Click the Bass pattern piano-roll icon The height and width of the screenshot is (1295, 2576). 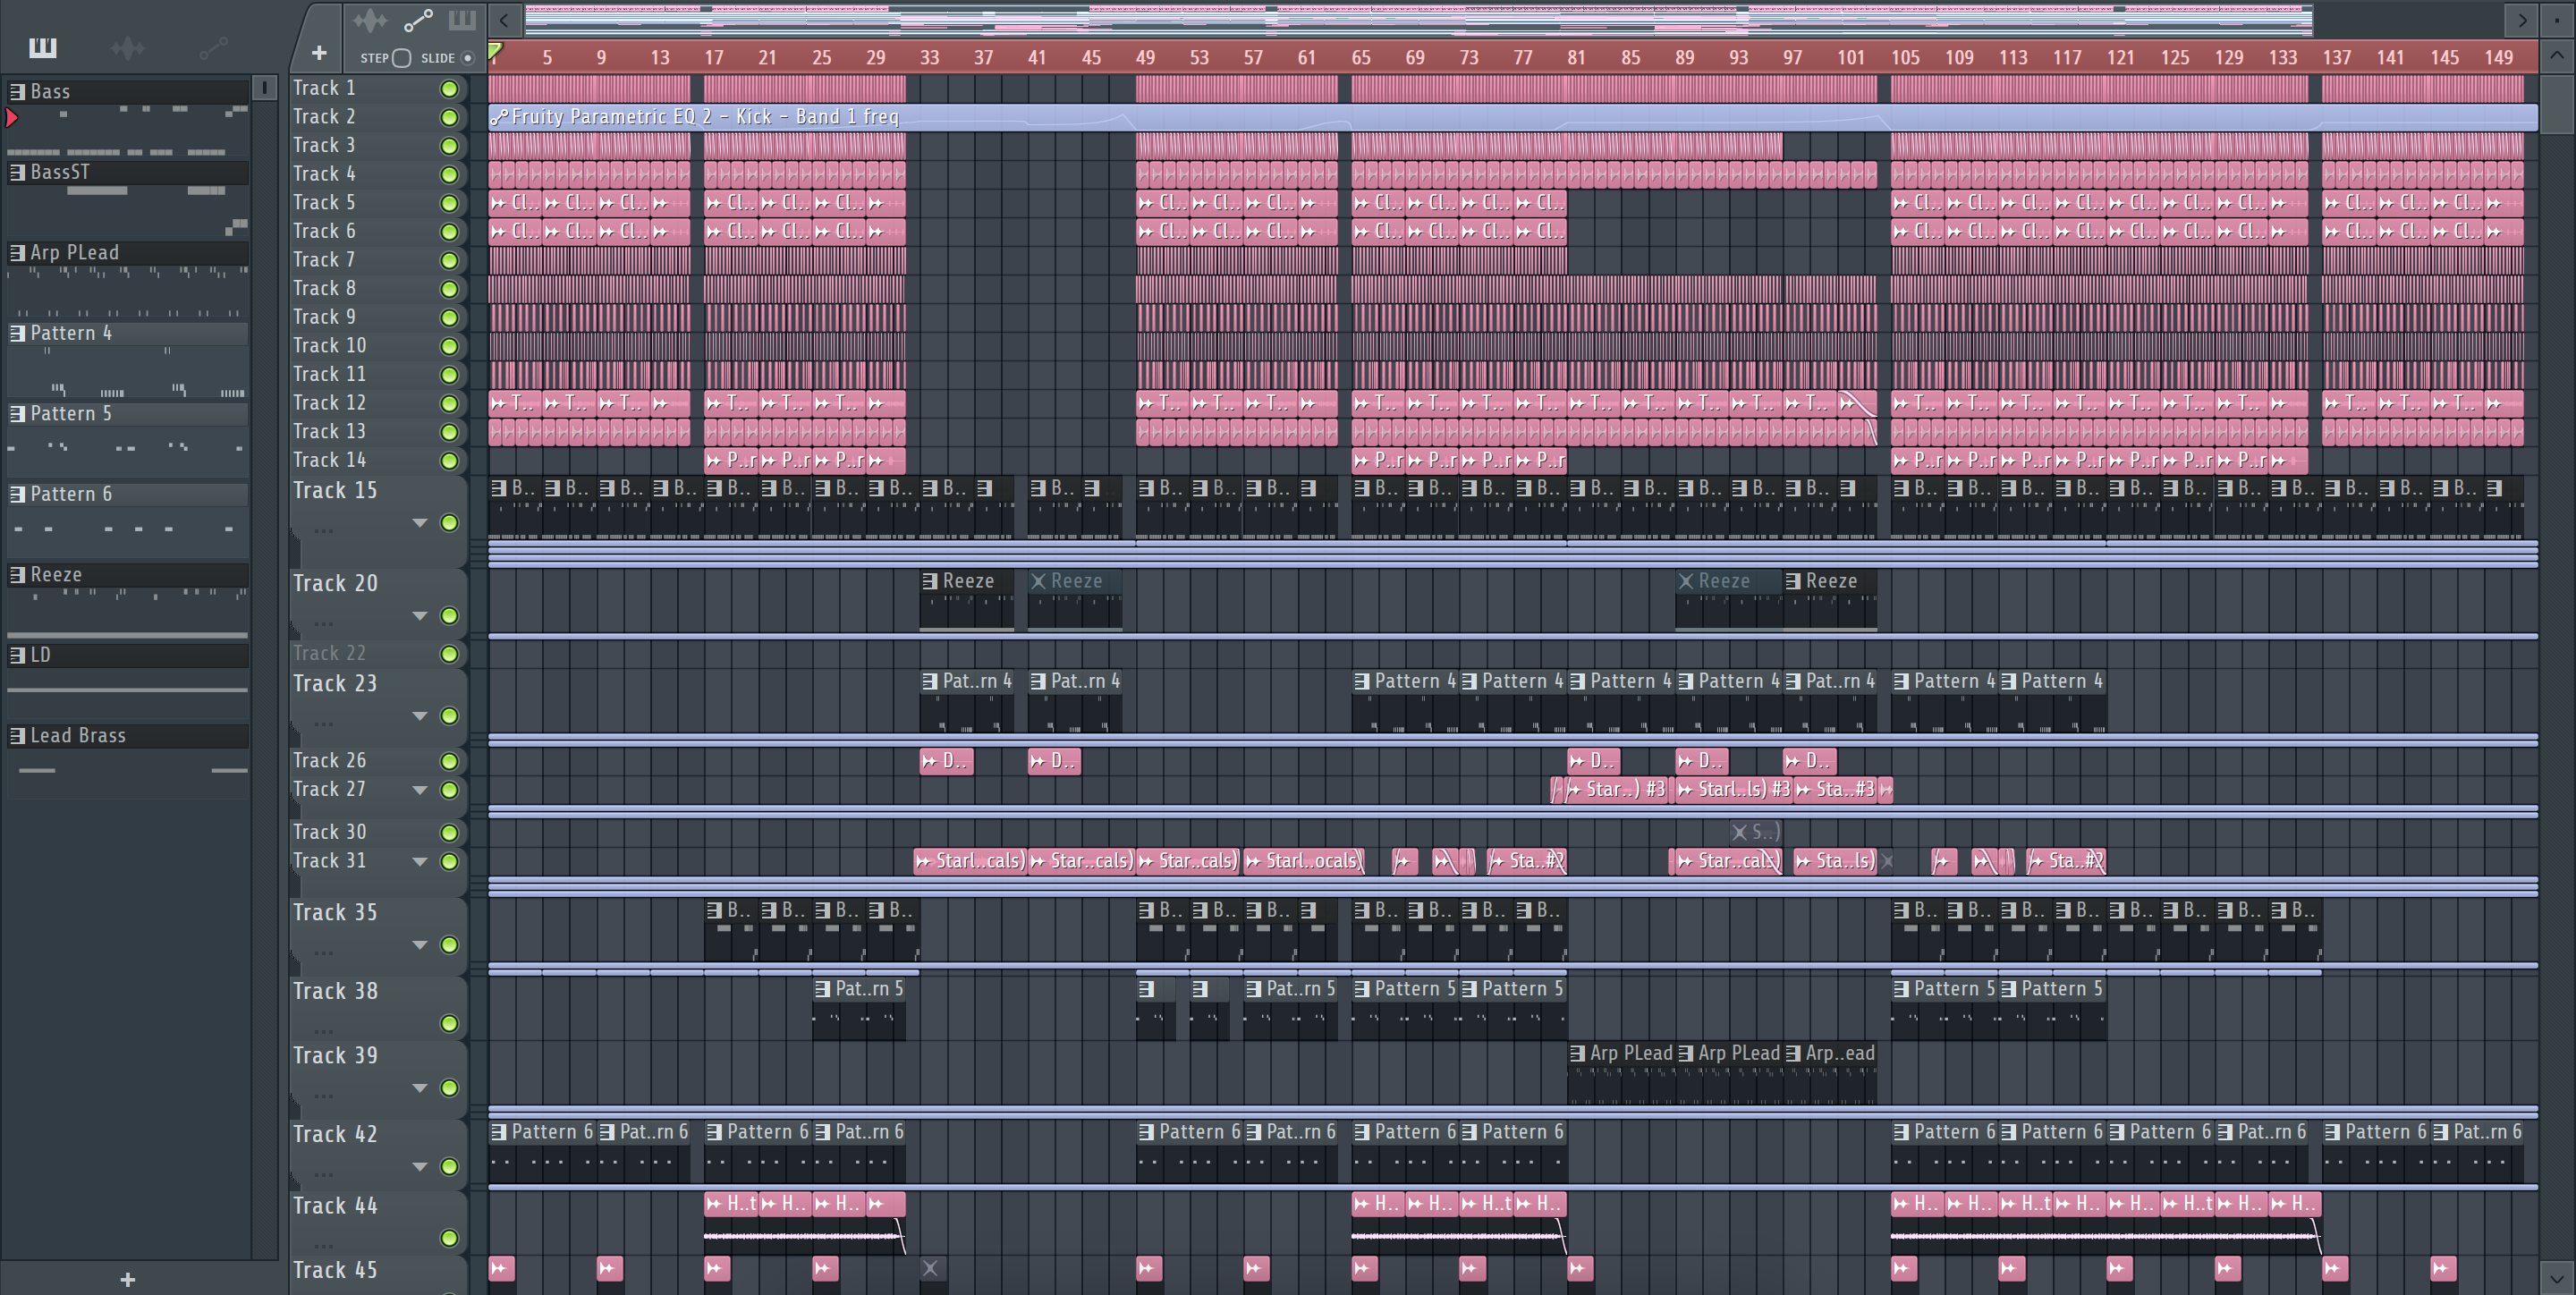click(x=17, y=91)
